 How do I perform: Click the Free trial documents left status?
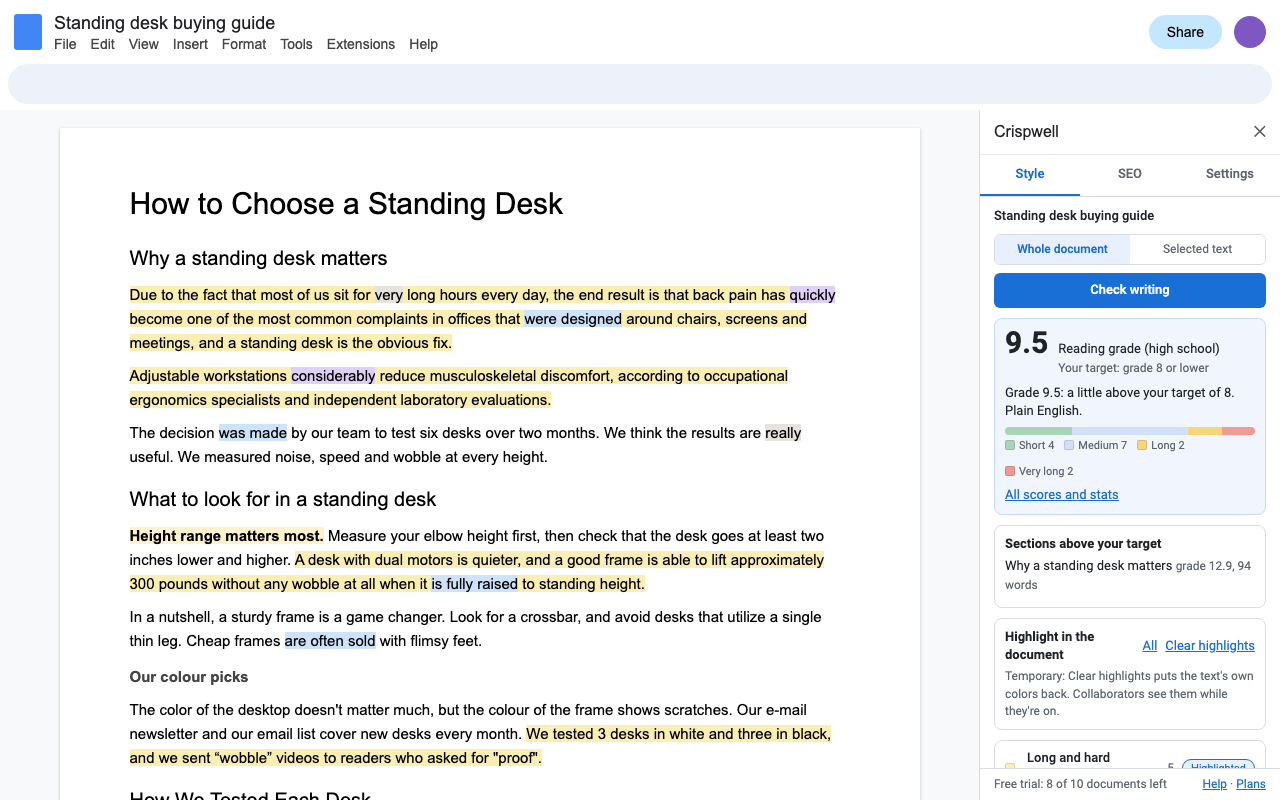[x=1080, y=784]
